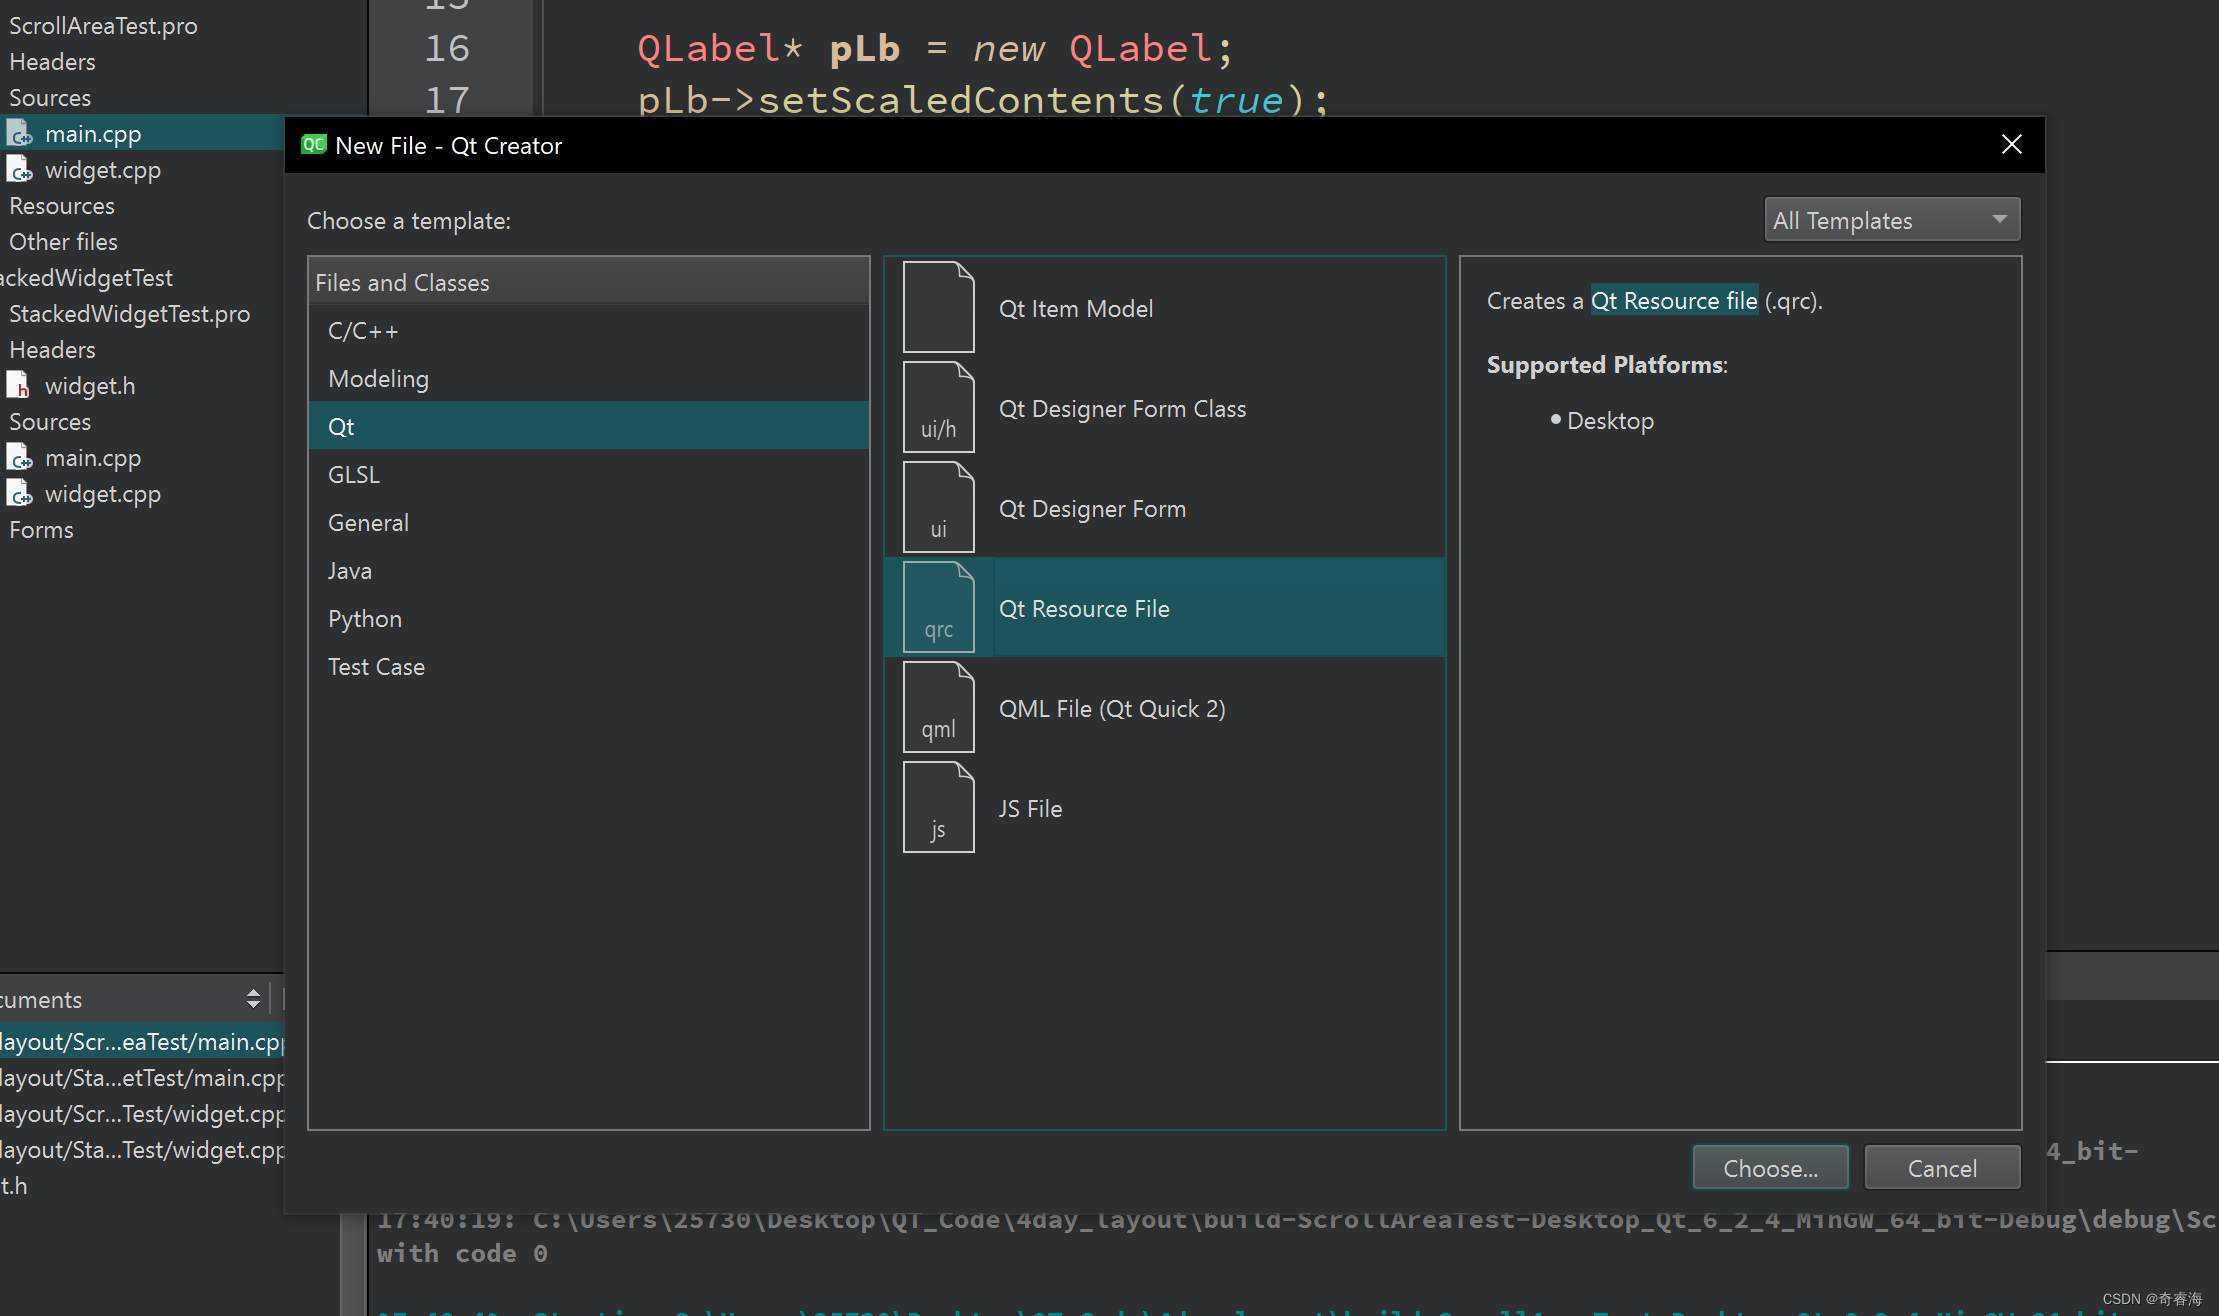Click the Choose... button
This screenshot has width=2219, height=1316.
1770,1168
